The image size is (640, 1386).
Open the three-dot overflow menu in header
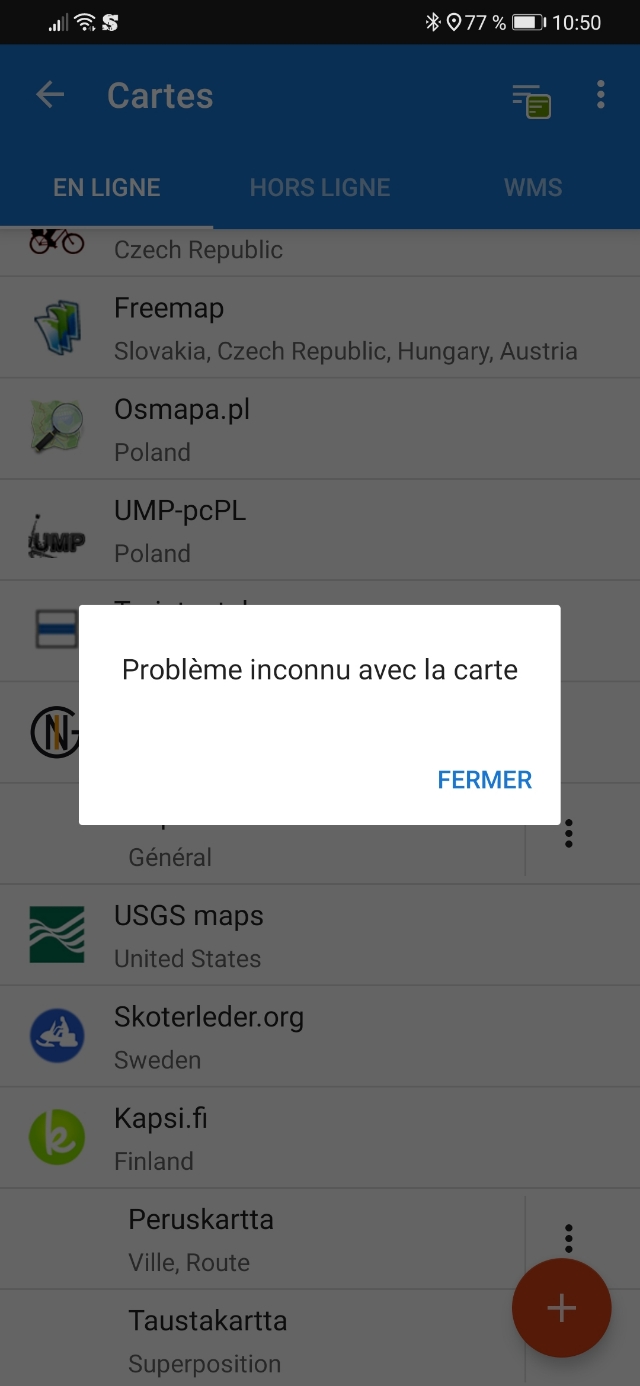(600, 95)
